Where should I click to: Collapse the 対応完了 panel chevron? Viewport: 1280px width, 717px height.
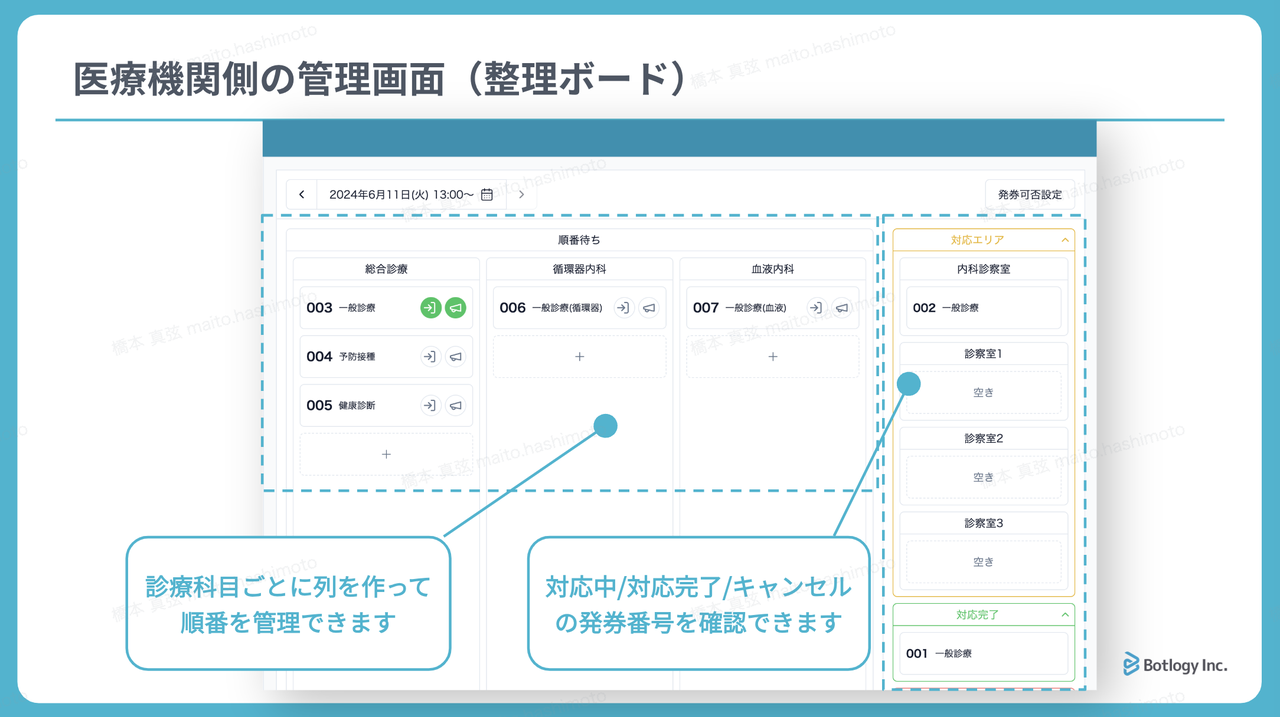click(1064, 613)
